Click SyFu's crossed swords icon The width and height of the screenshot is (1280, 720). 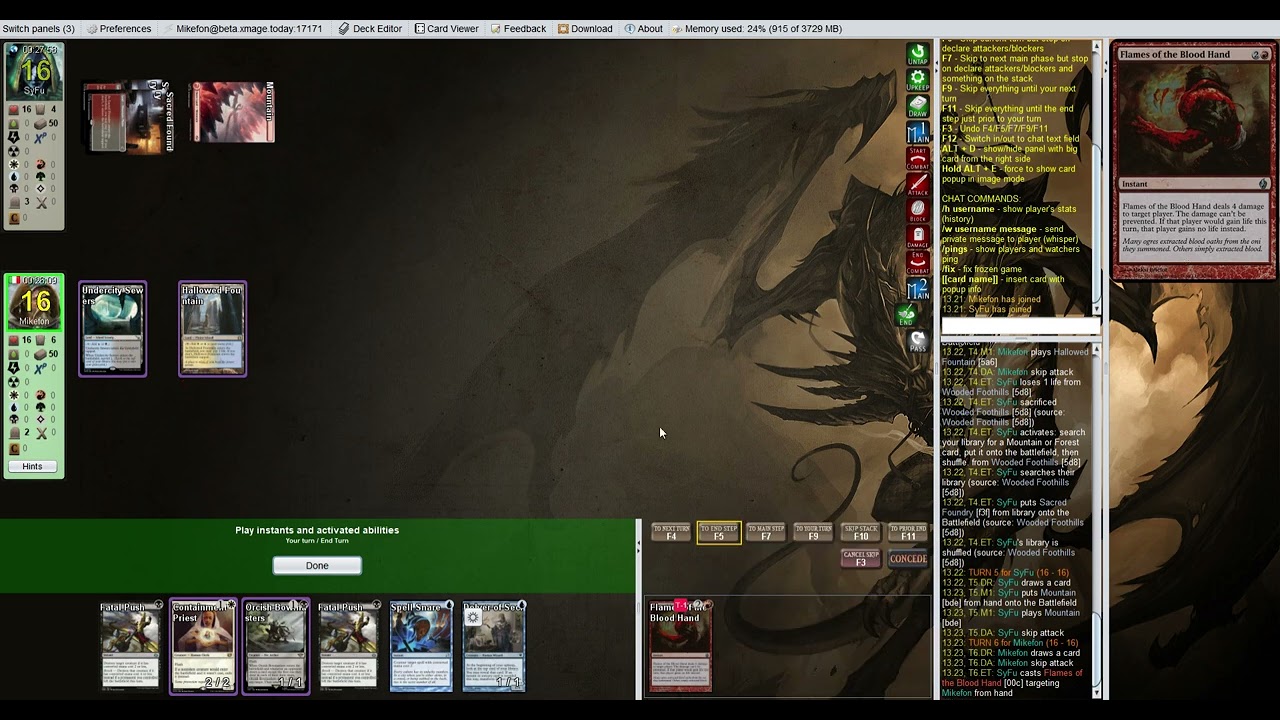coord(42,203)
